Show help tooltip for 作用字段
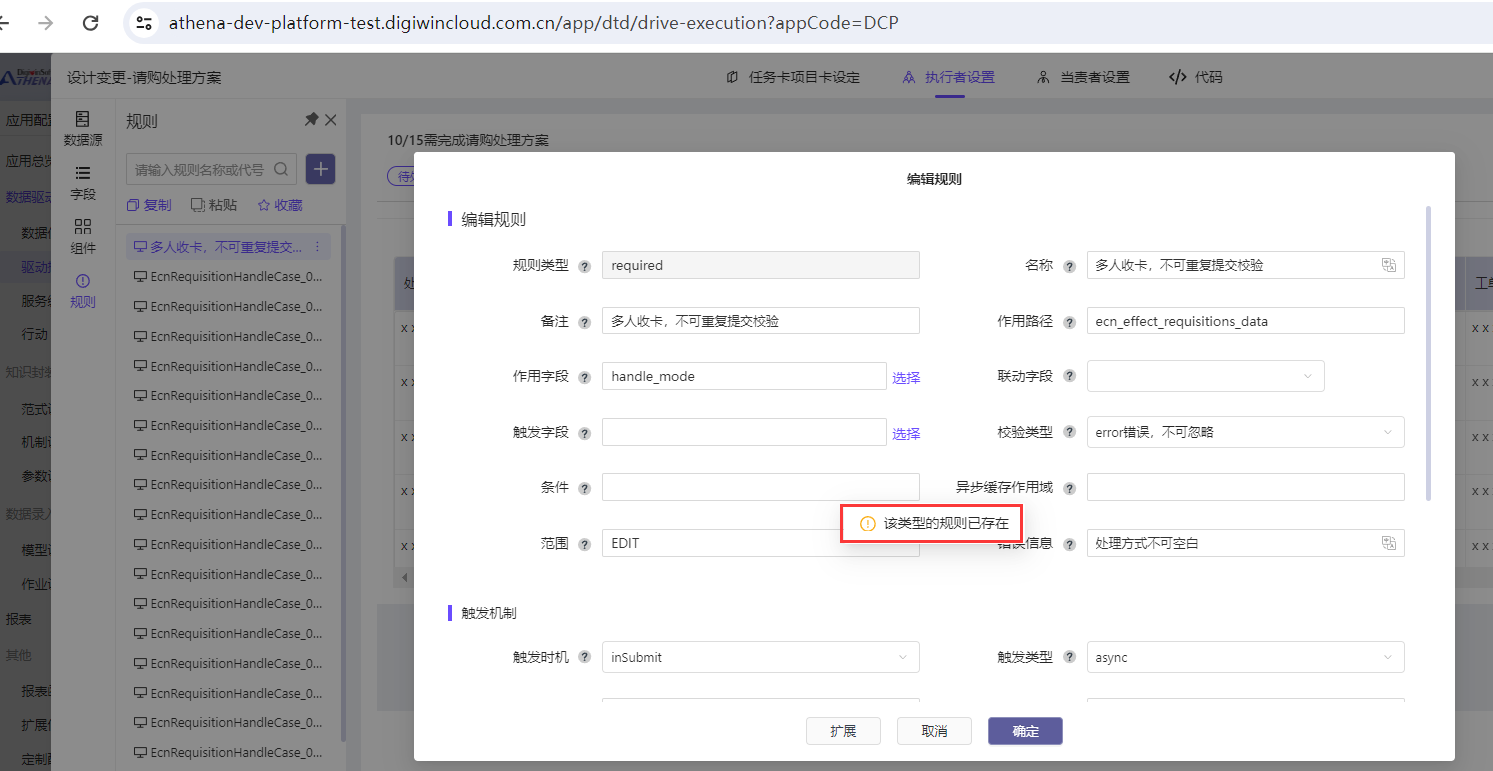This screenshot has height=771, width=1493. [x=584, y=377]
